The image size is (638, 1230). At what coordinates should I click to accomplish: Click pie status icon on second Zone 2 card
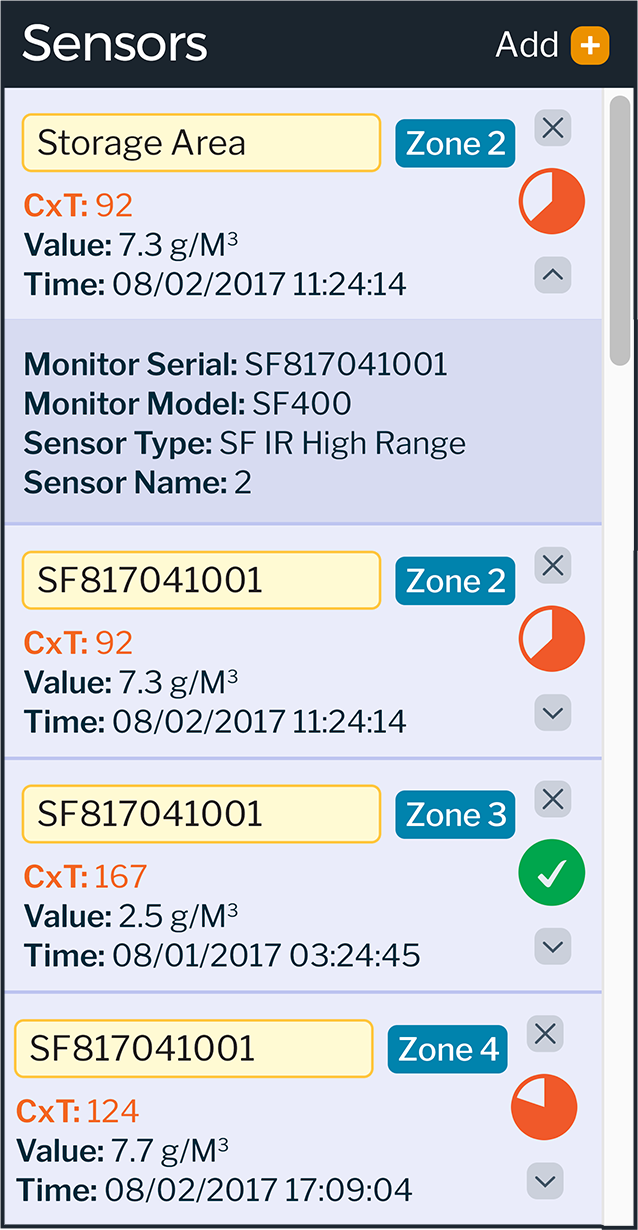(551, 638)
